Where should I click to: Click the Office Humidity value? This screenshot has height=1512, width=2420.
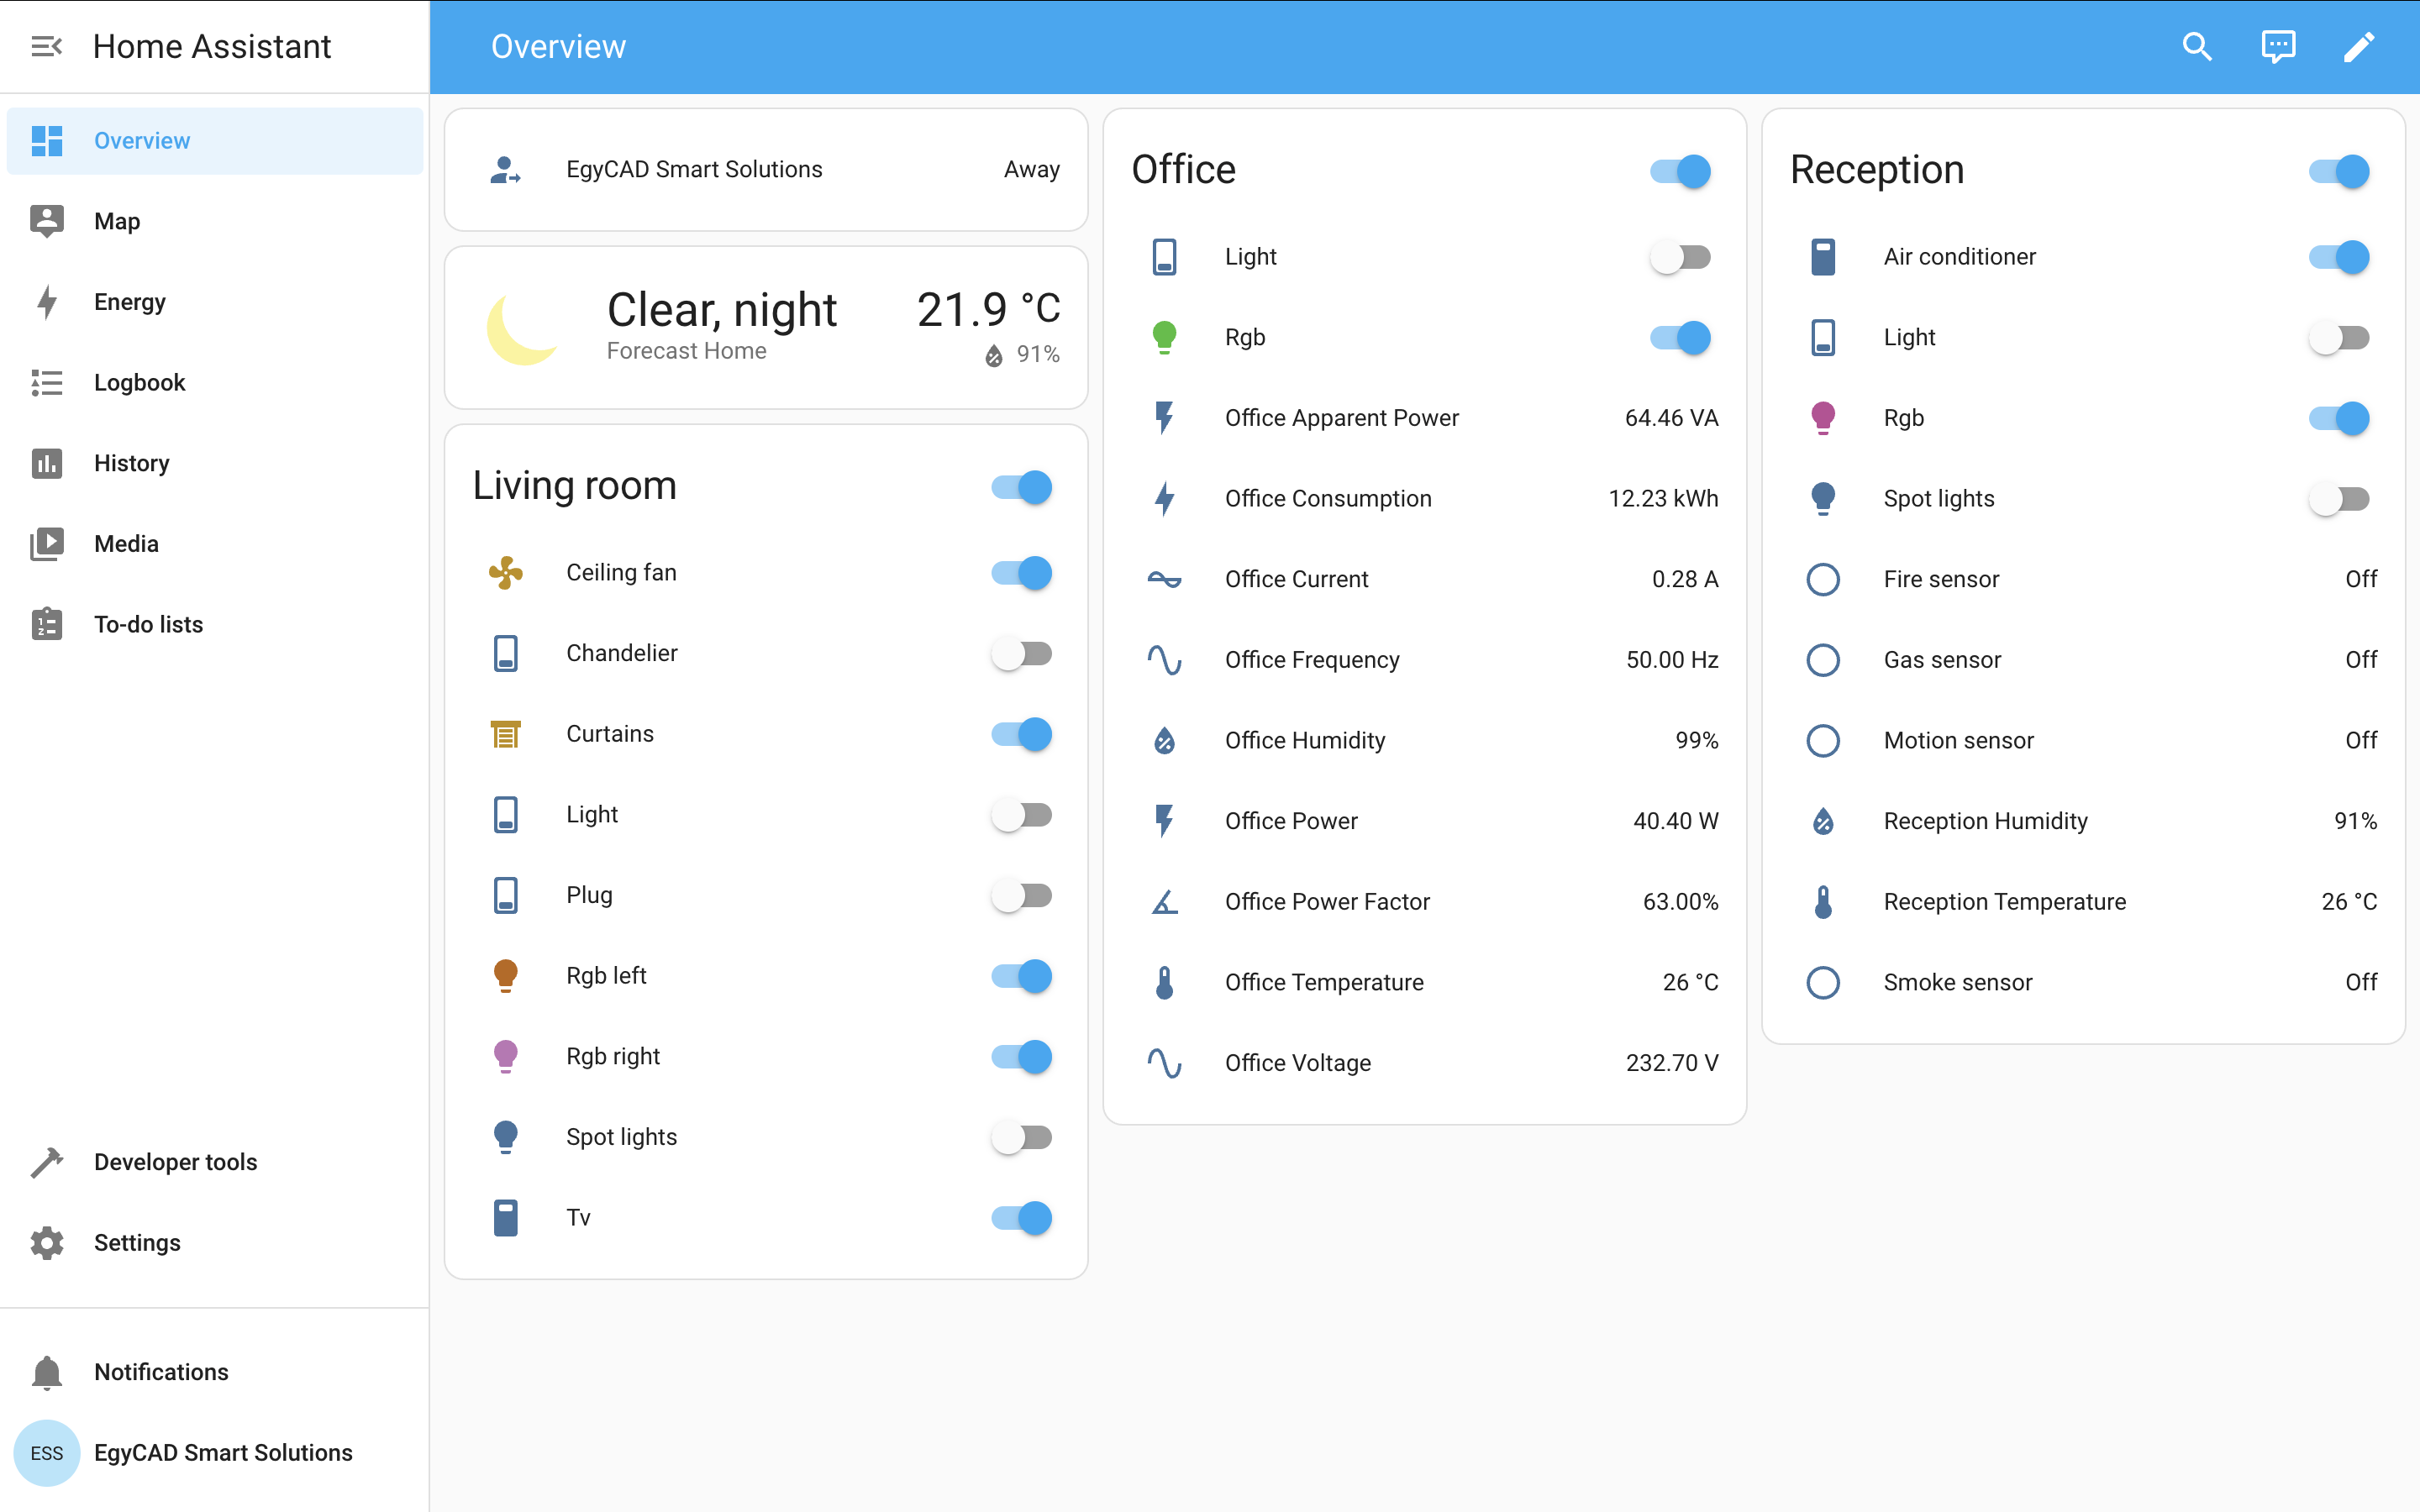click(1696, 740)
